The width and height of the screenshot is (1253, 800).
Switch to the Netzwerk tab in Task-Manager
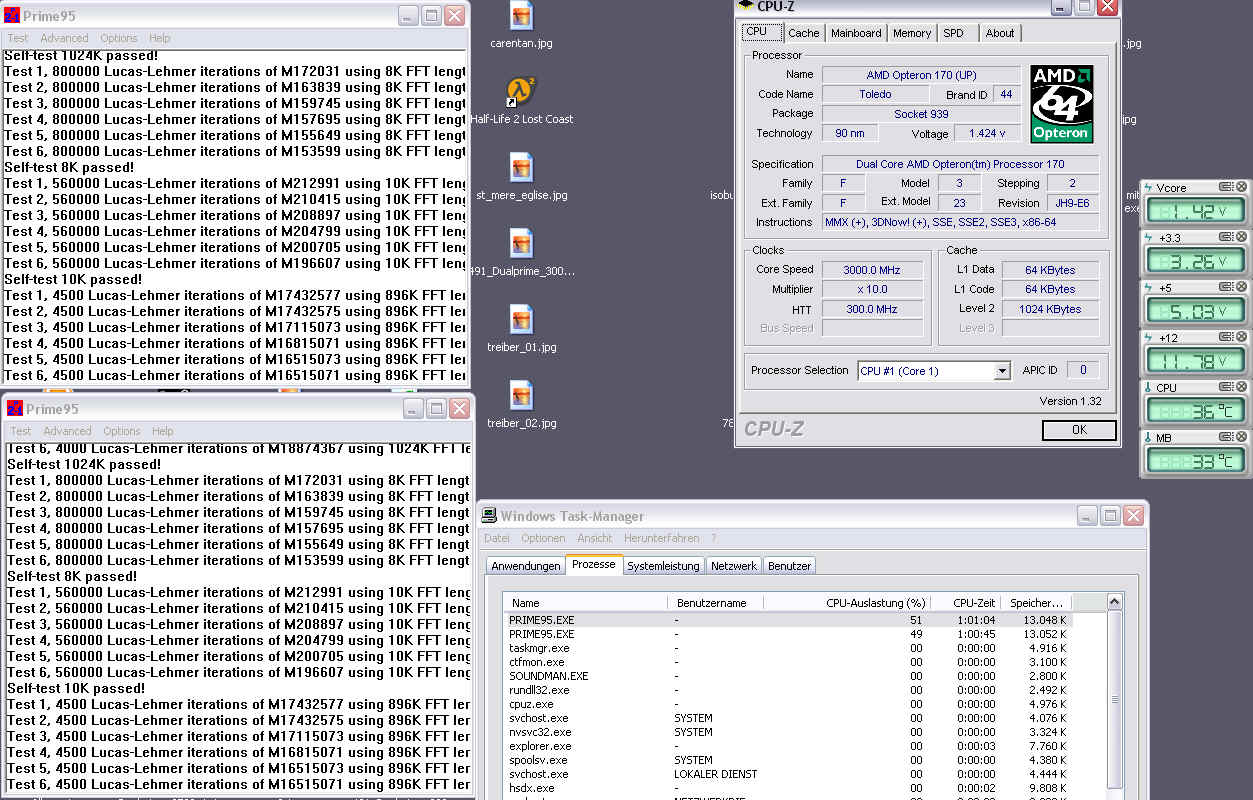pyautogui.click(x=734, y=566)
